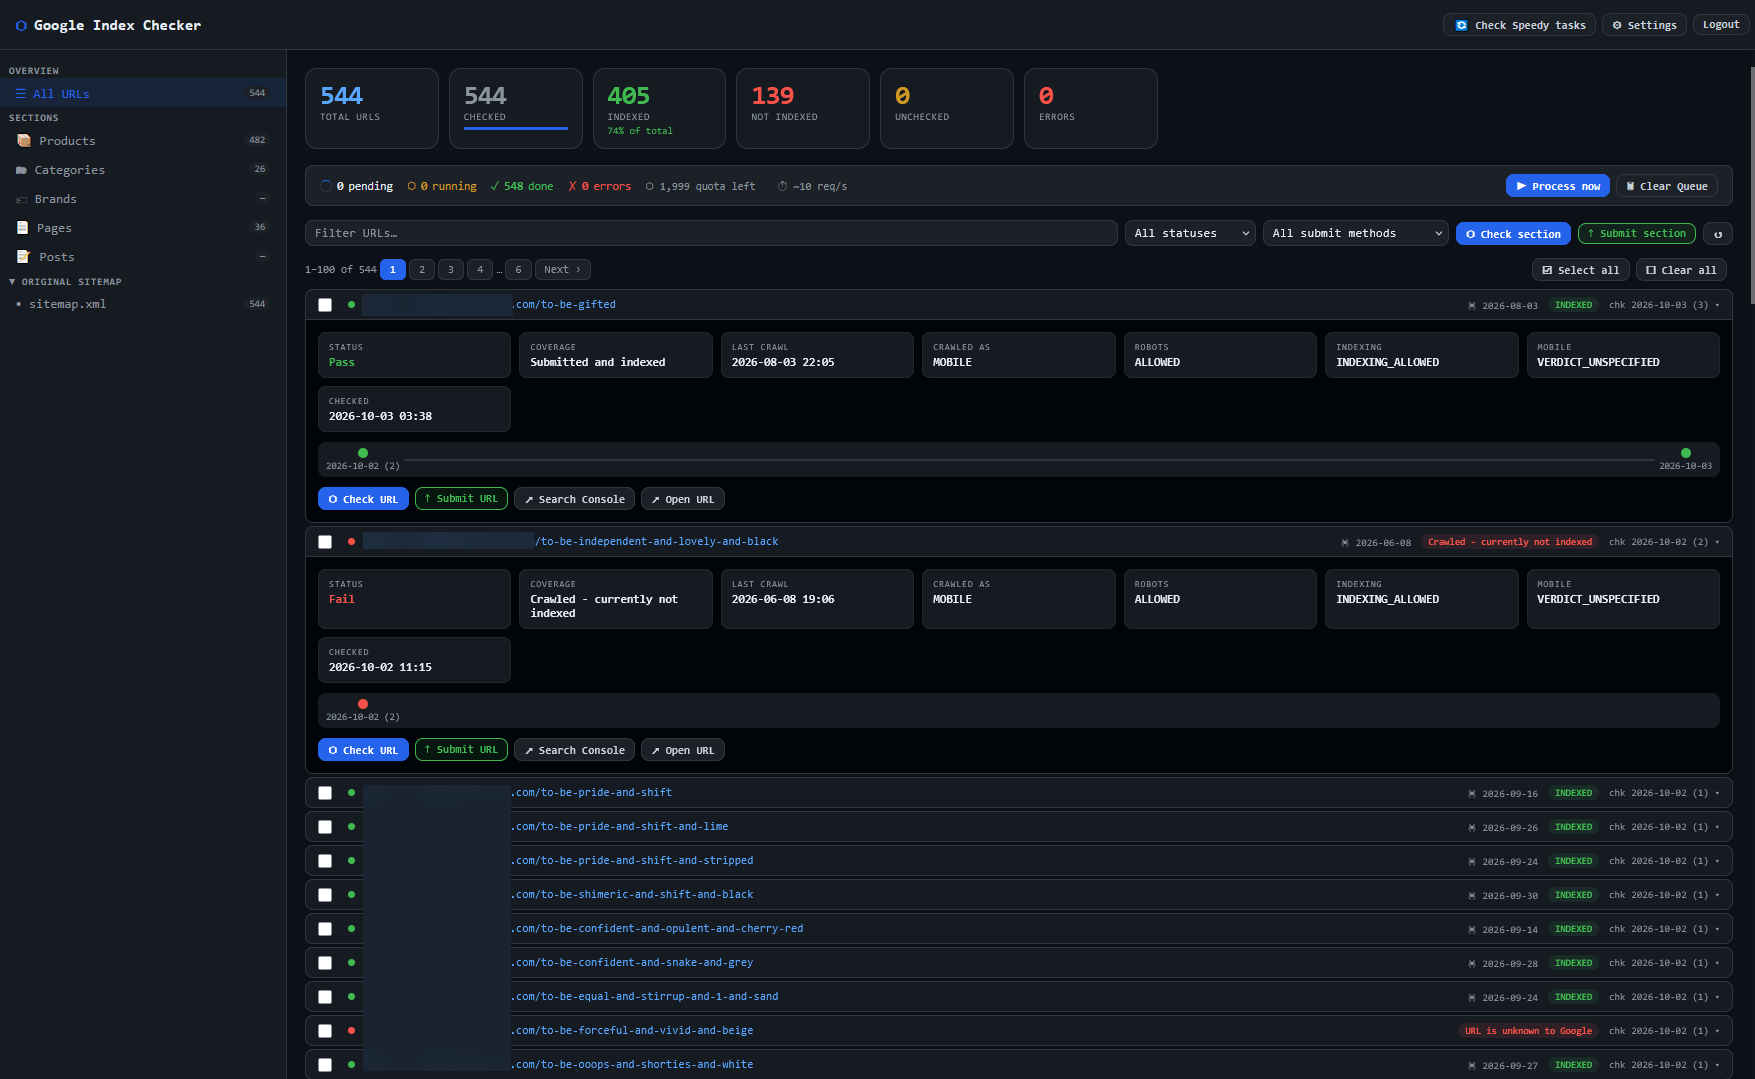
Task: Open sitemap.xml in the sidebar
Action: [x=143, y=304]
